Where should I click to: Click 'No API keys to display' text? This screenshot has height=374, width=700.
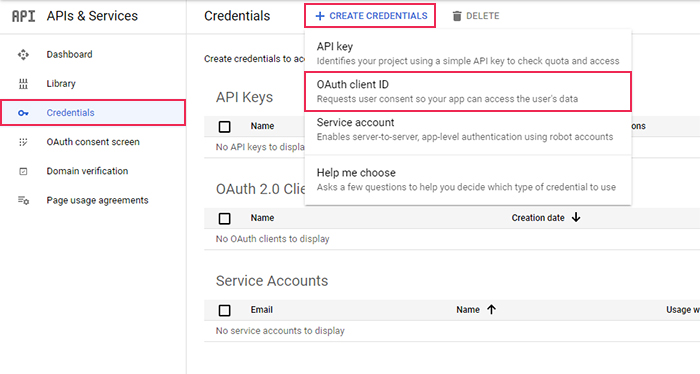click(260, 147)
